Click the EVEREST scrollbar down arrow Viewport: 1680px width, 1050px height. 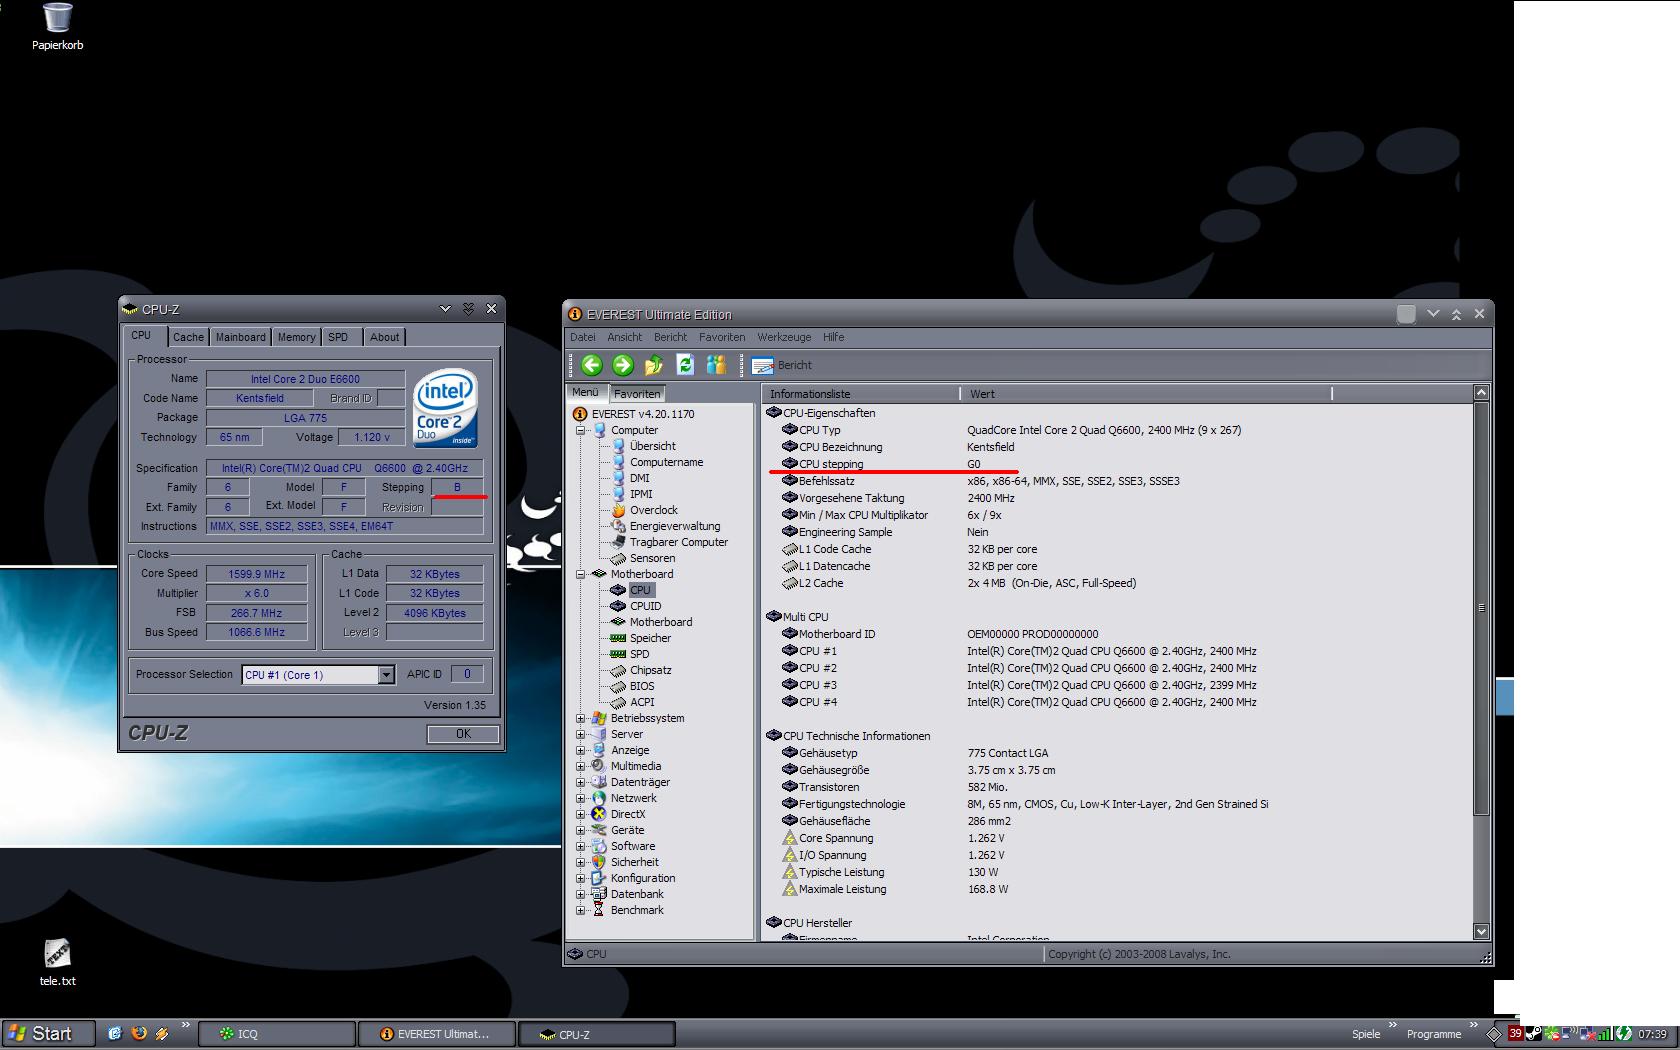click(1481, 931)
